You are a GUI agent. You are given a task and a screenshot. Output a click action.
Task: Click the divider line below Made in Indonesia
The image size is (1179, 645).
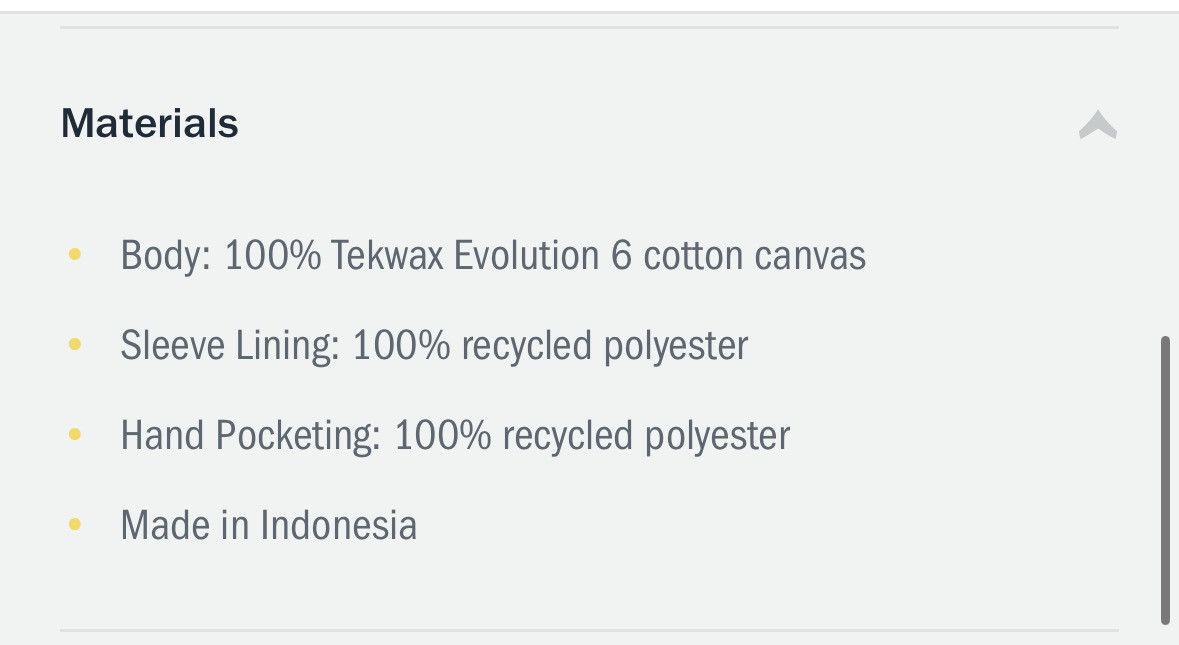pos(589,630)
